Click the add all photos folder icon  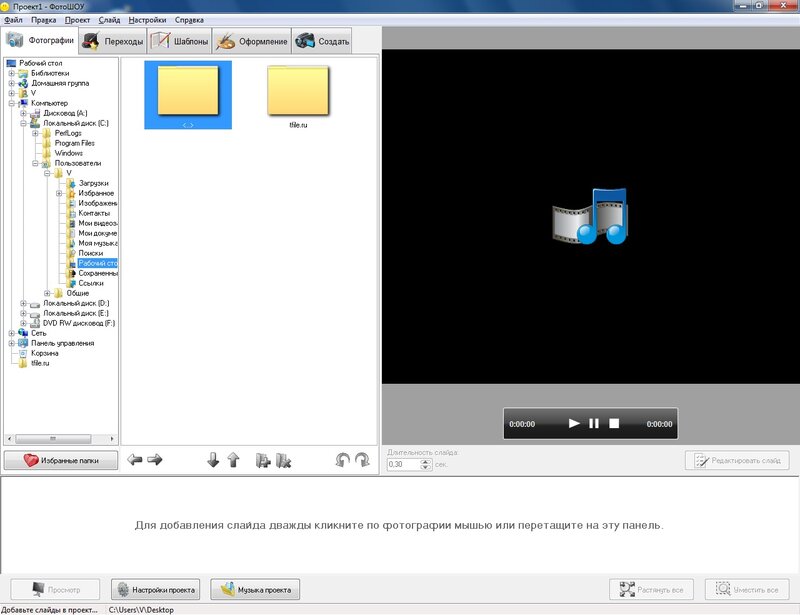click(263, 460)
